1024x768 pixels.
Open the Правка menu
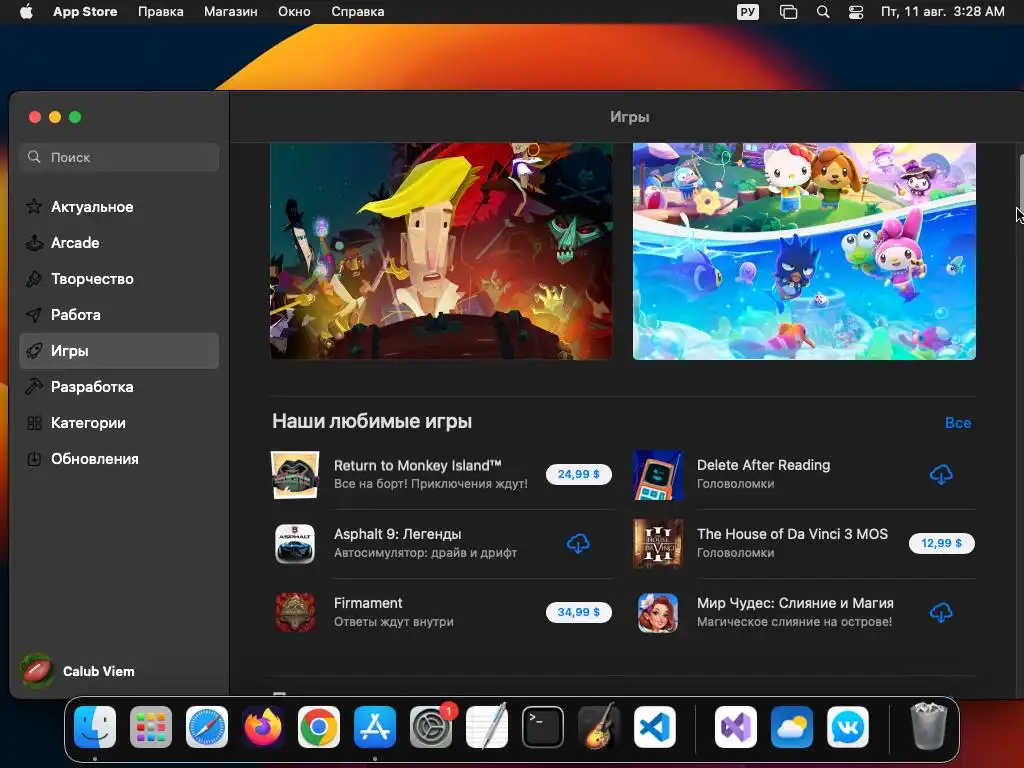pos(161,12)
